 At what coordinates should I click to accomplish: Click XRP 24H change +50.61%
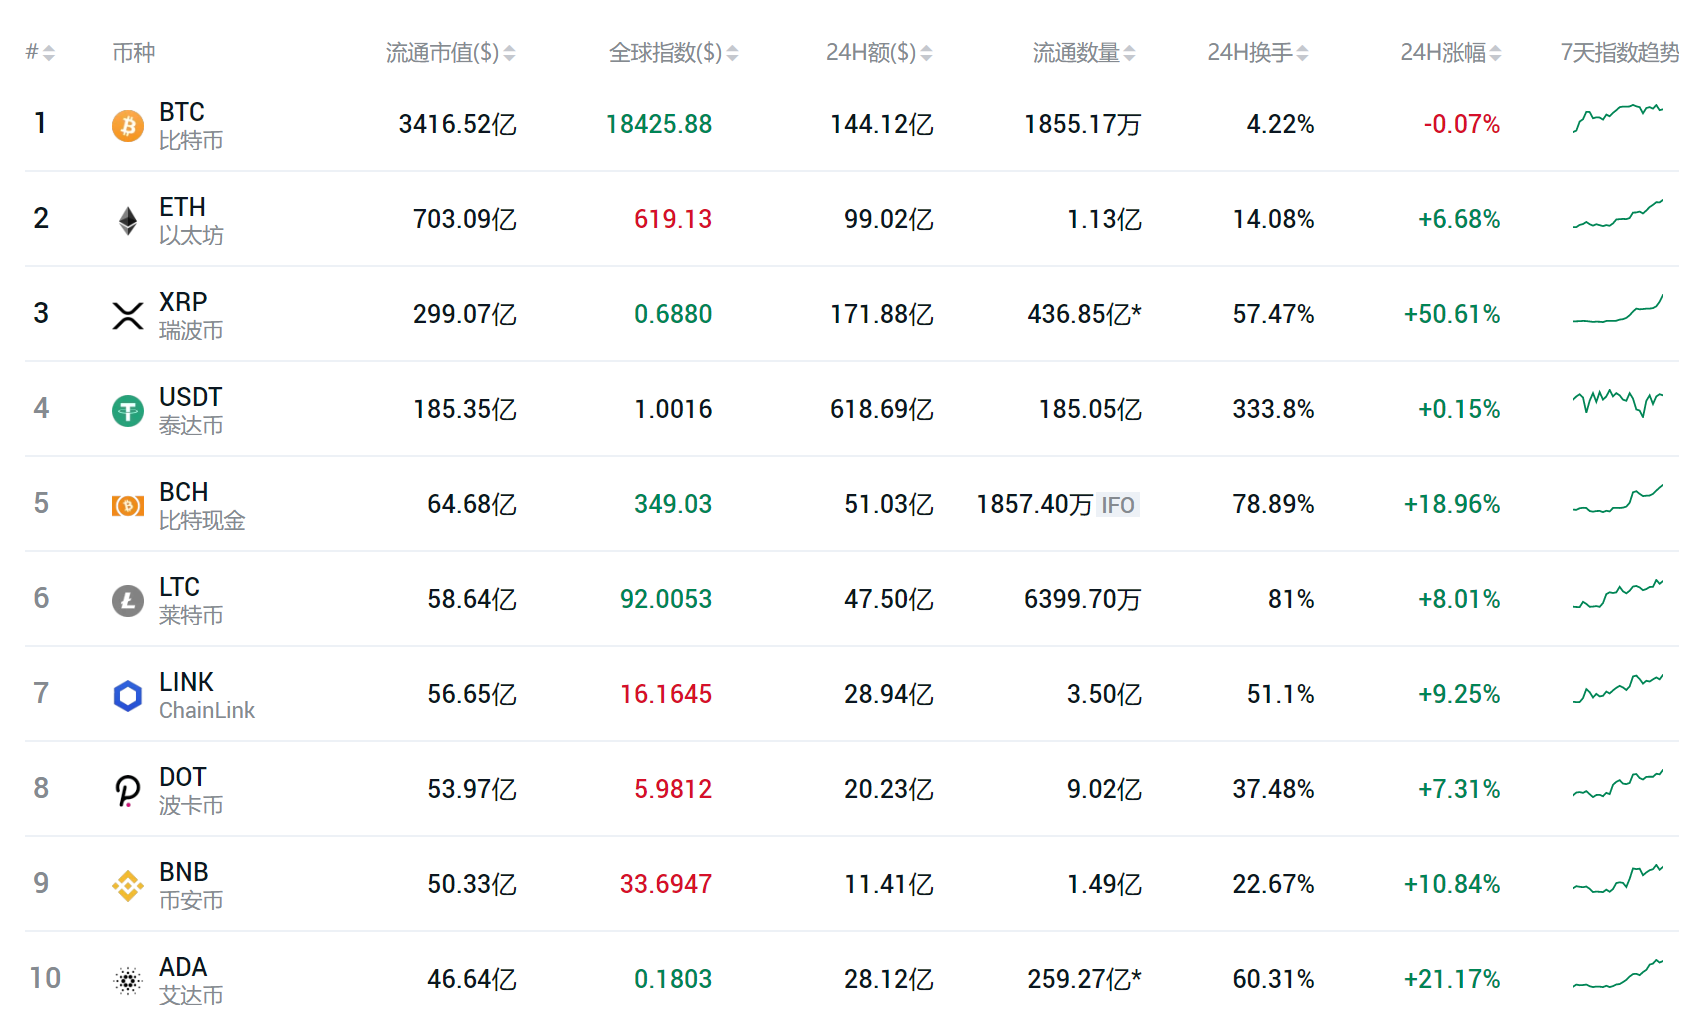(1452, 314)
